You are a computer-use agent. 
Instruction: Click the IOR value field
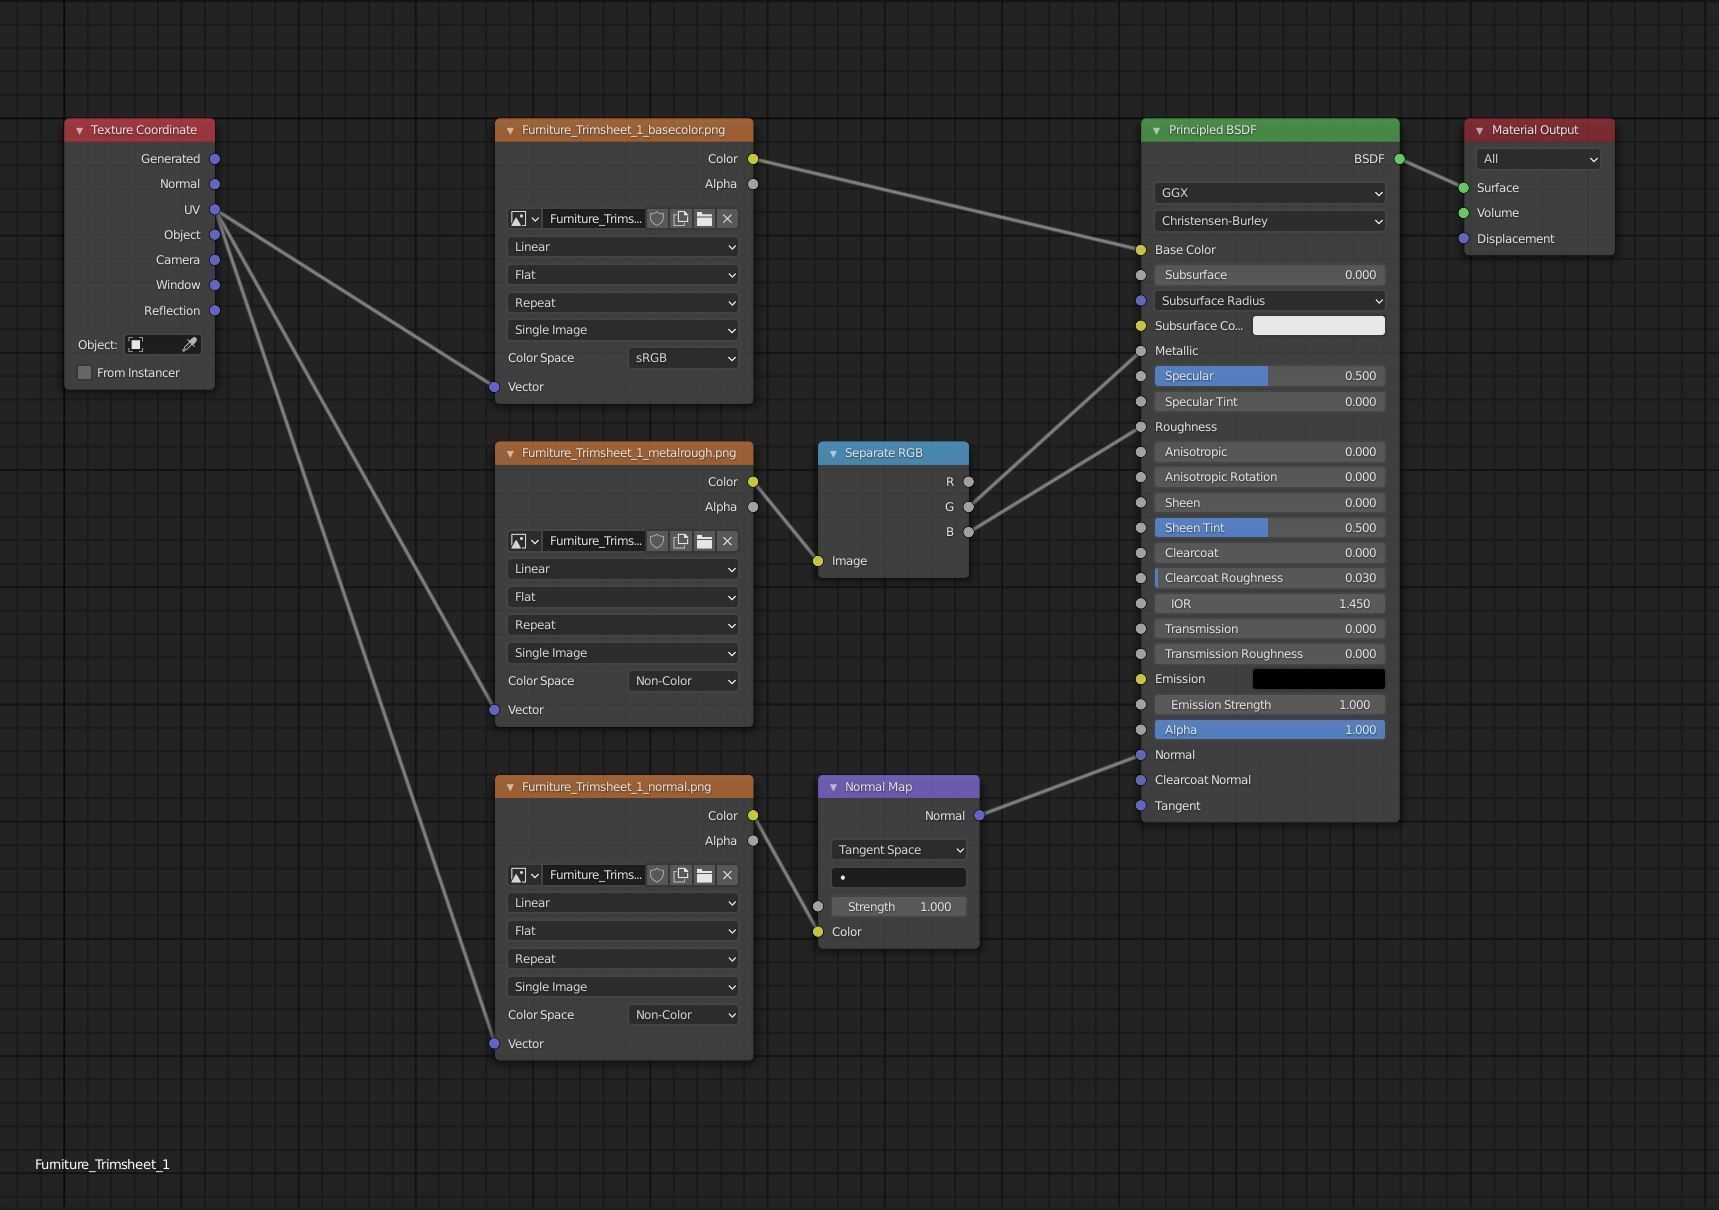point(1270,604)
